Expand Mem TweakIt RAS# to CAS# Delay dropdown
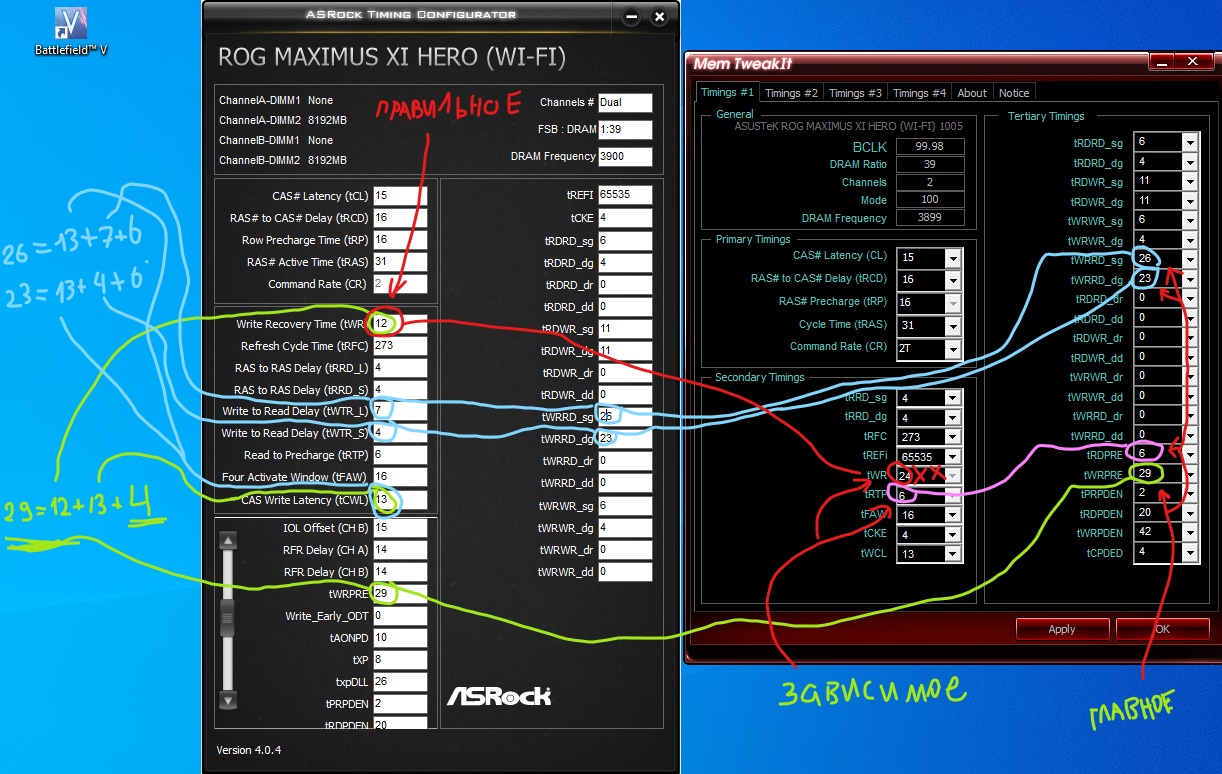Screen dimensions: 1222x774 pos(953,279)
